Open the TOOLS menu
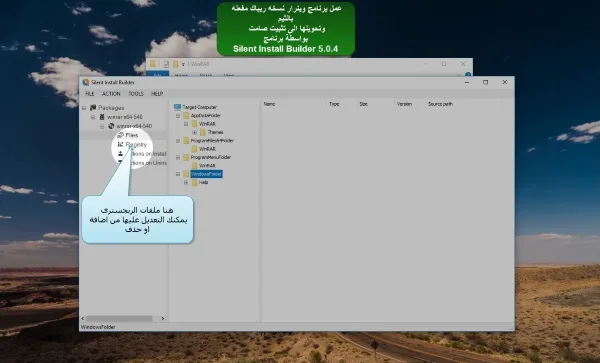This screenshot has width=600, height=363. [x=136, y=94]
